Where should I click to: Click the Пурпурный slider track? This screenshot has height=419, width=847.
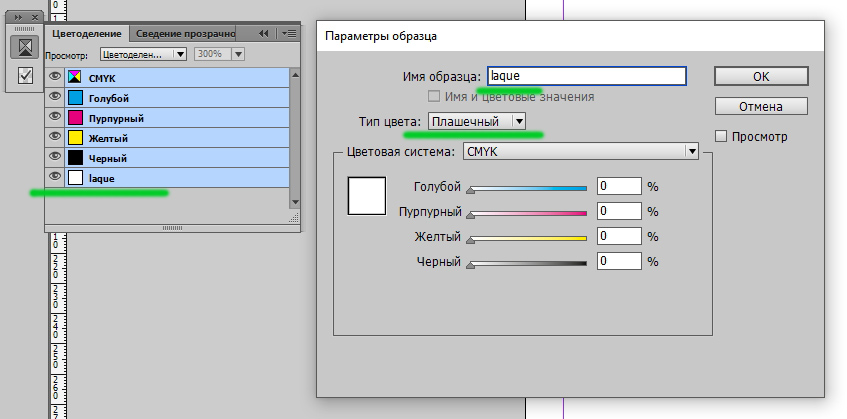pyautogui.click(x=528, y=213)
